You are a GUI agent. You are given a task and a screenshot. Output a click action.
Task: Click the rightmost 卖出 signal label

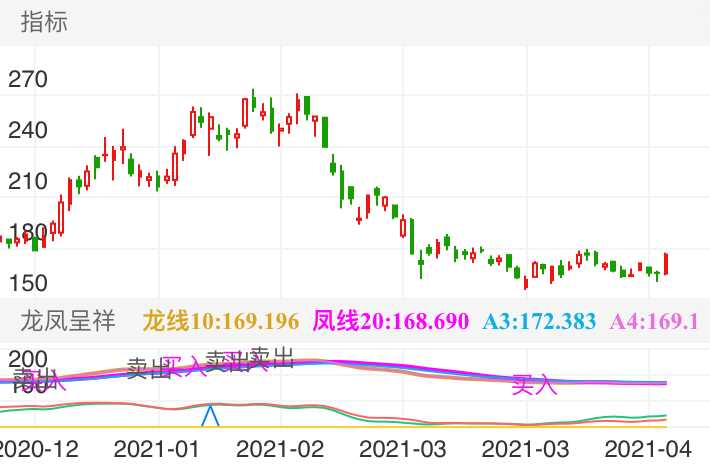pyautogui.click(x=271, y=357)
